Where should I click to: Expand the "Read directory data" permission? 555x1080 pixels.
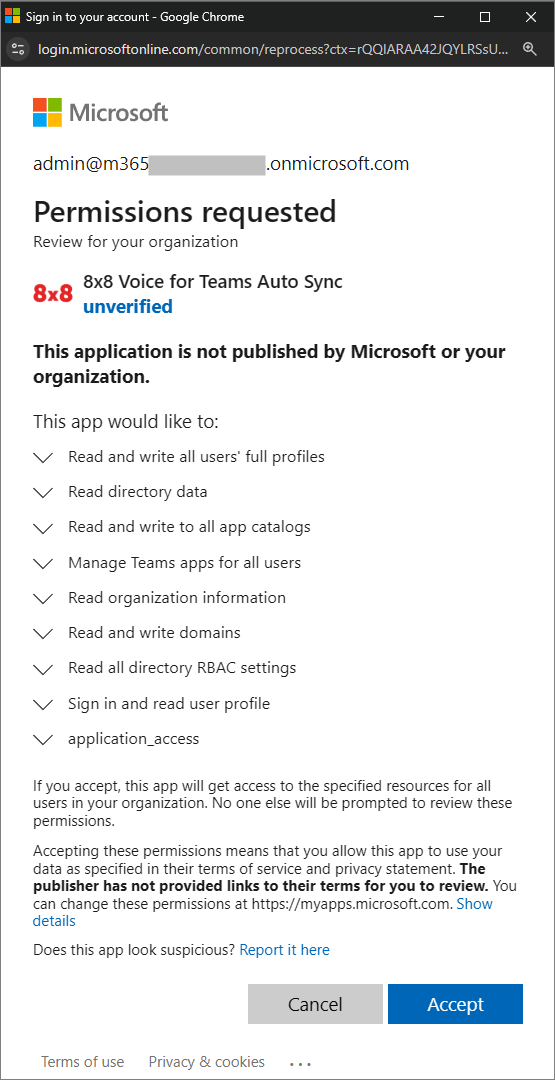(43, 492)
